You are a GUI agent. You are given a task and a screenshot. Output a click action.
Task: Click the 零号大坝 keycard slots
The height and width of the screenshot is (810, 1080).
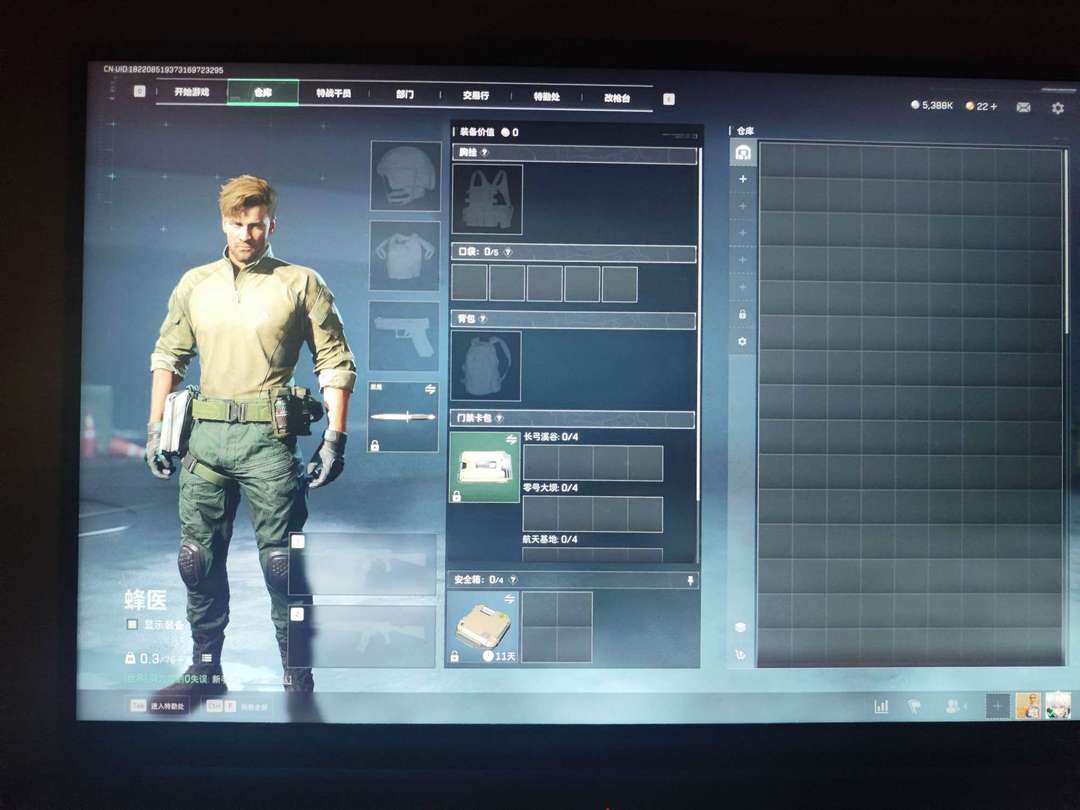[x=593, y=514]
